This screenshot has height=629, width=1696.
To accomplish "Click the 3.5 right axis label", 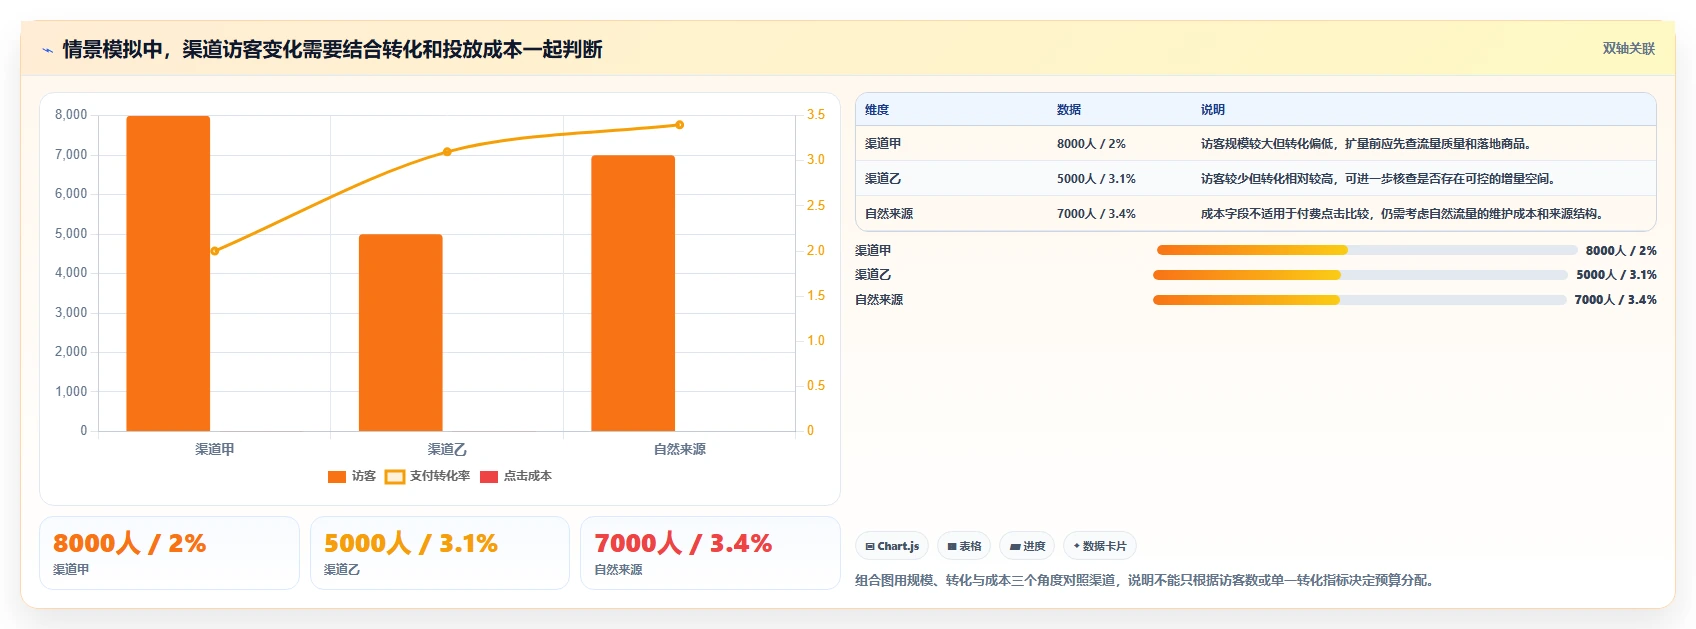I will [x=816, y=115].
